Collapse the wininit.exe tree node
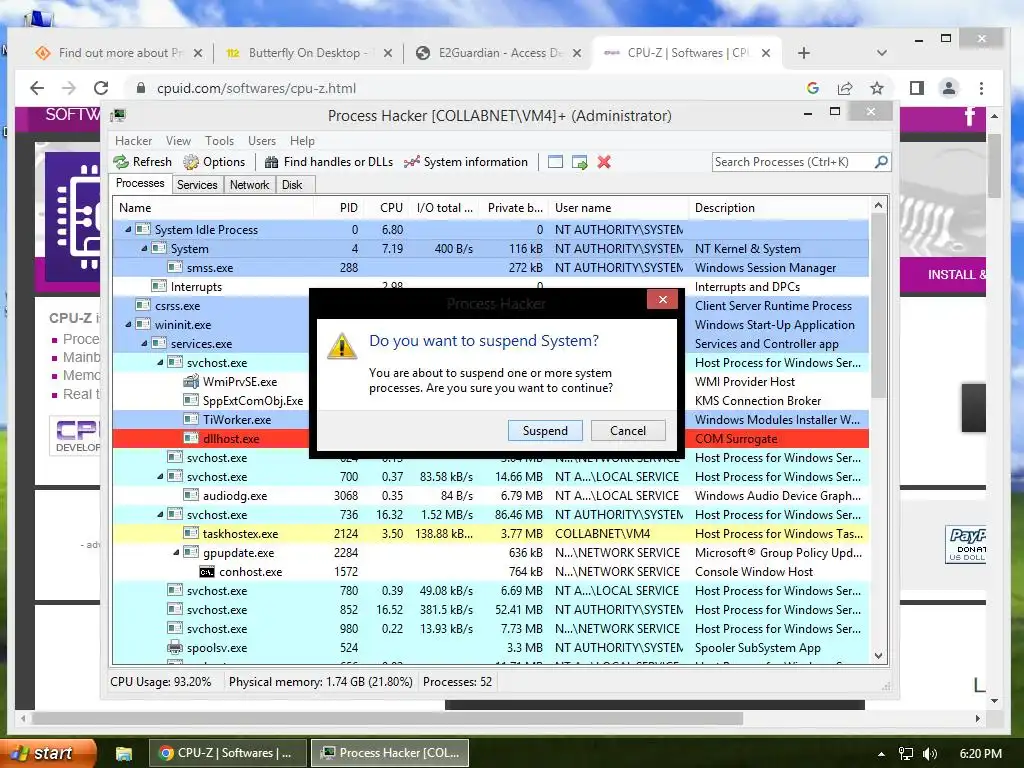Image resolution: width=1024 pixels, height=768 pixels. click(x=128, y=325)
